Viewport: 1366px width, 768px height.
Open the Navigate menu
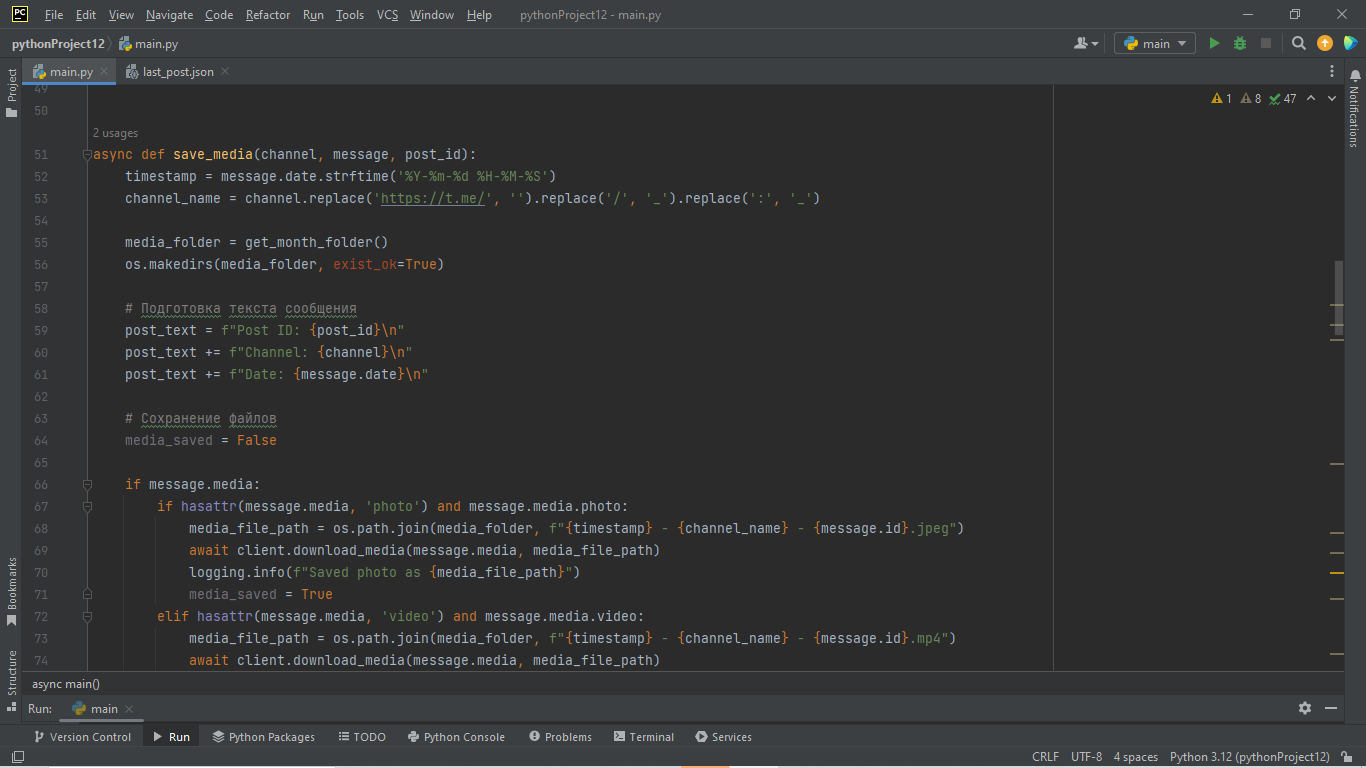pyautogui.click(x=169, y=15)
